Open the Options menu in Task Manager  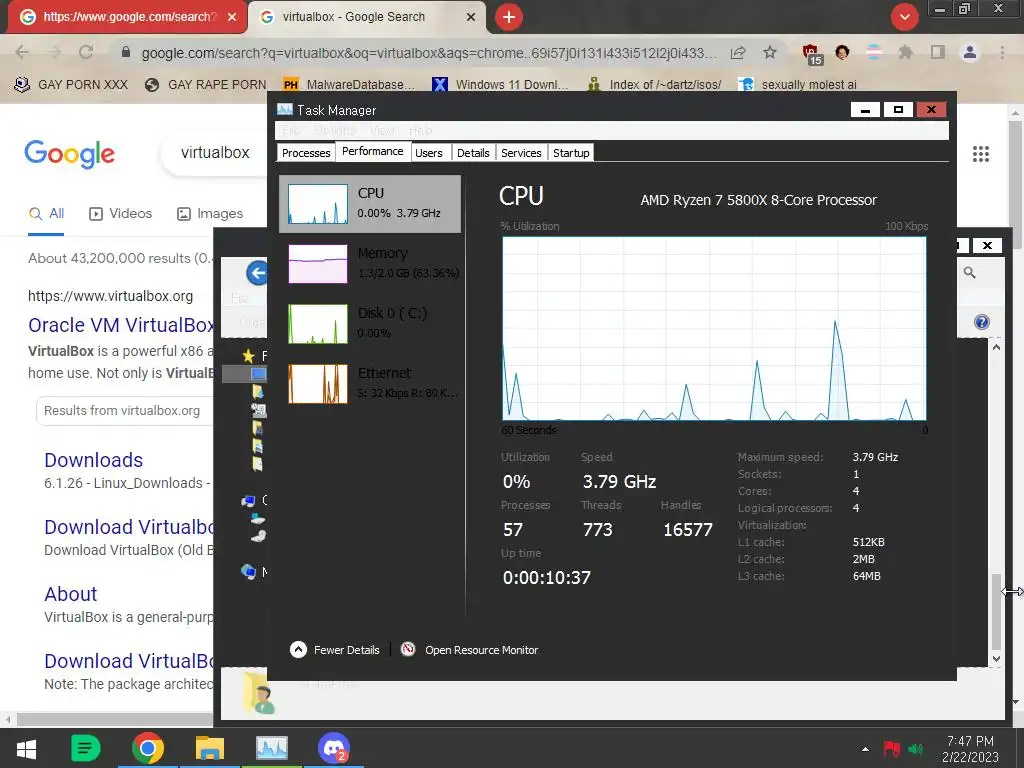pyautogui.click(x=335, y=131)
